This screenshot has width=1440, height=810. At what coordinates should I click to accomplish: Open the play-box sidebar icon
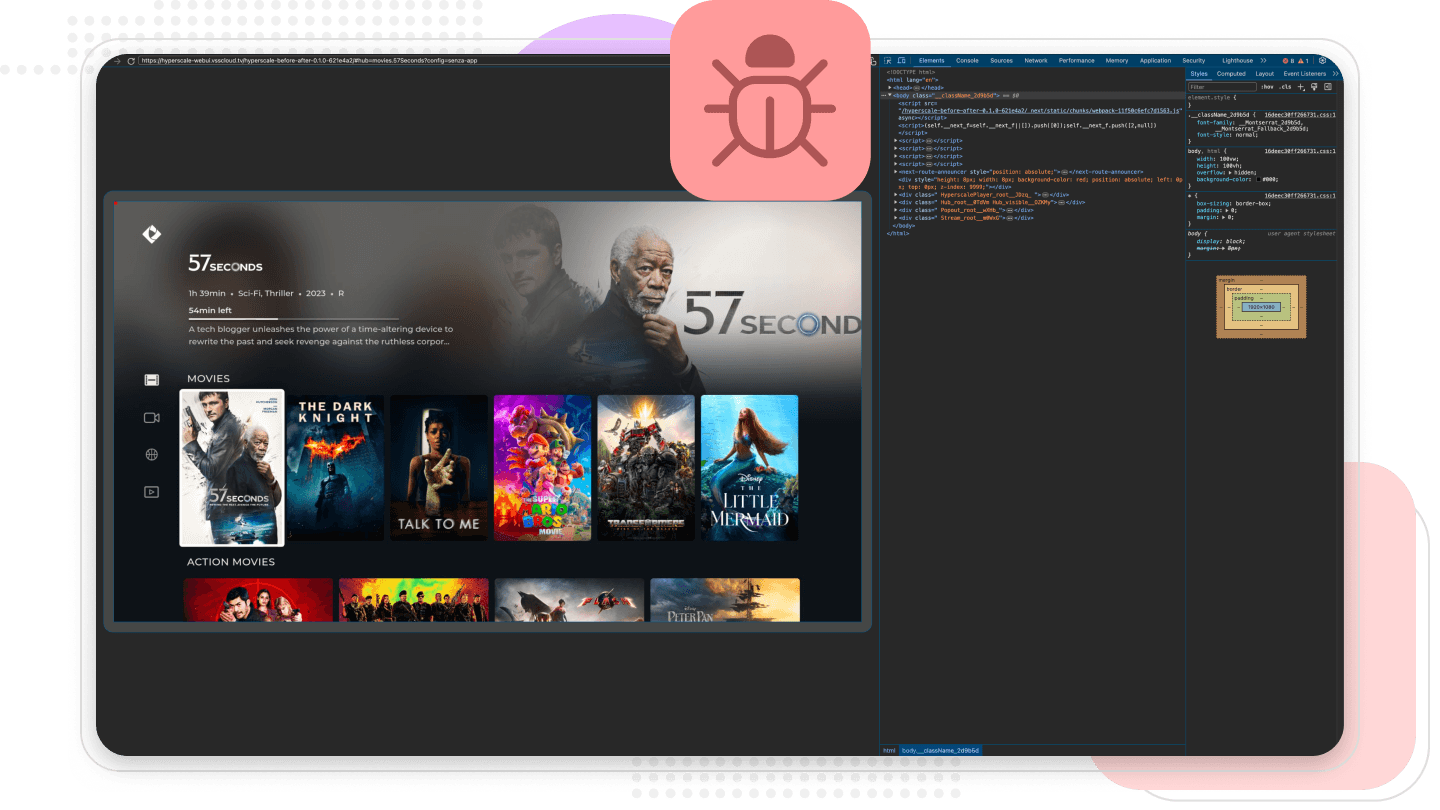[152, 492]
